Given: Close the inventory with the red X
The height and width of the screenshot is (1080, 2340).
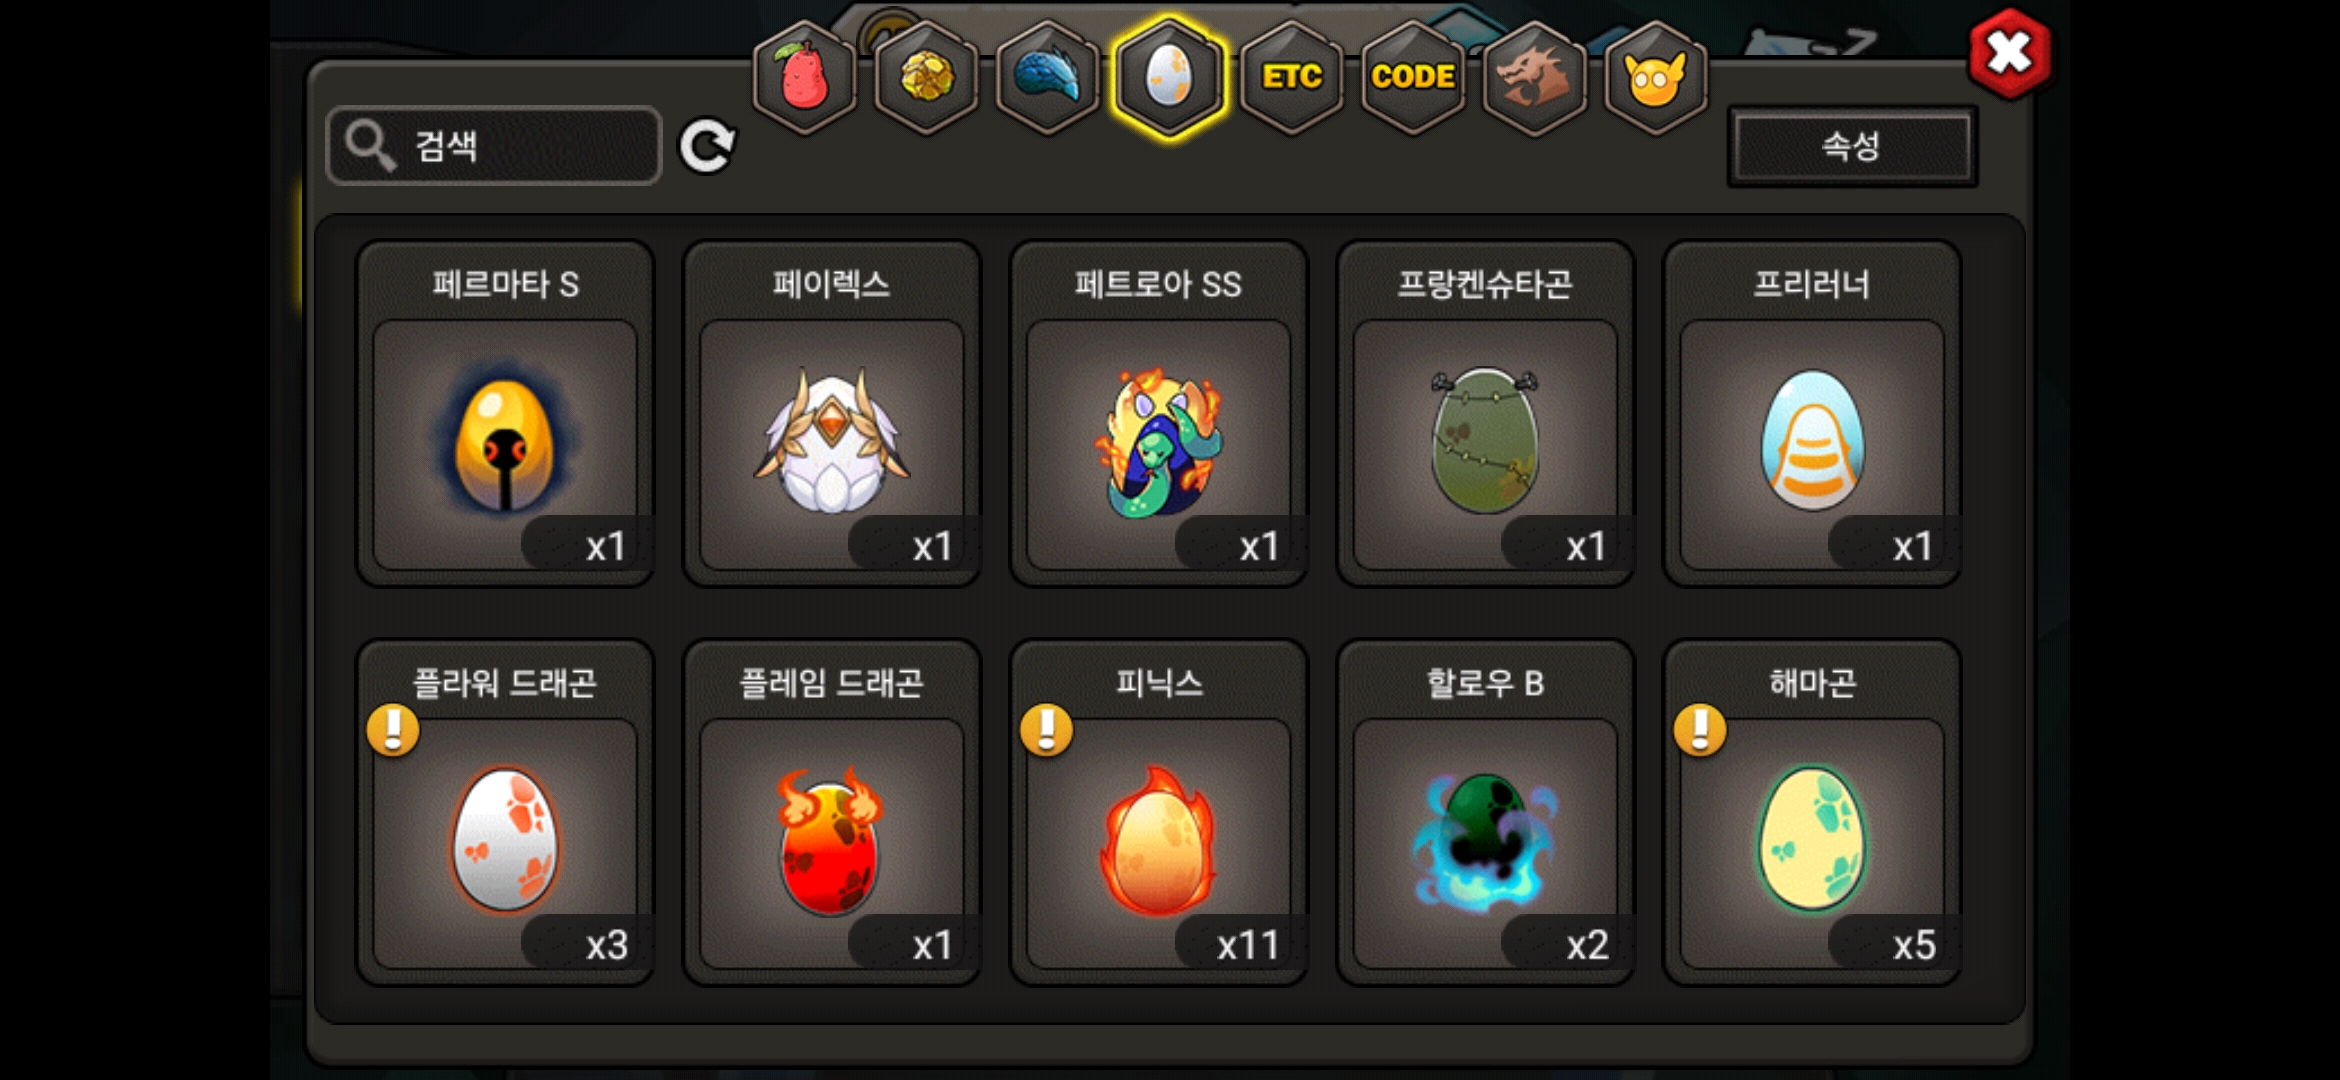Looking at the screenshot, I should pyautogui.click(x=2008, y=54).
